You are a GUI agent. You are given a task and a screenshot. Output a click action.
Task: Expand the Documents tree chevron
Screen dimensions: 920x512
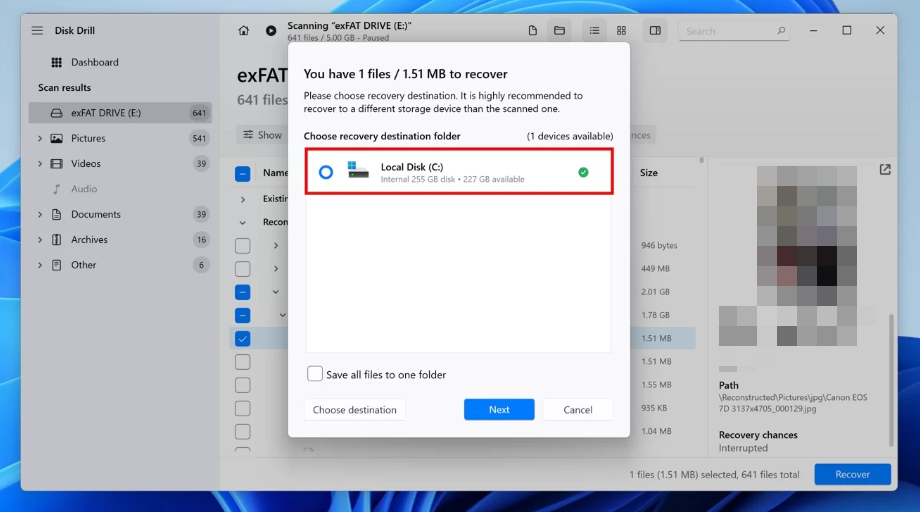40,215
